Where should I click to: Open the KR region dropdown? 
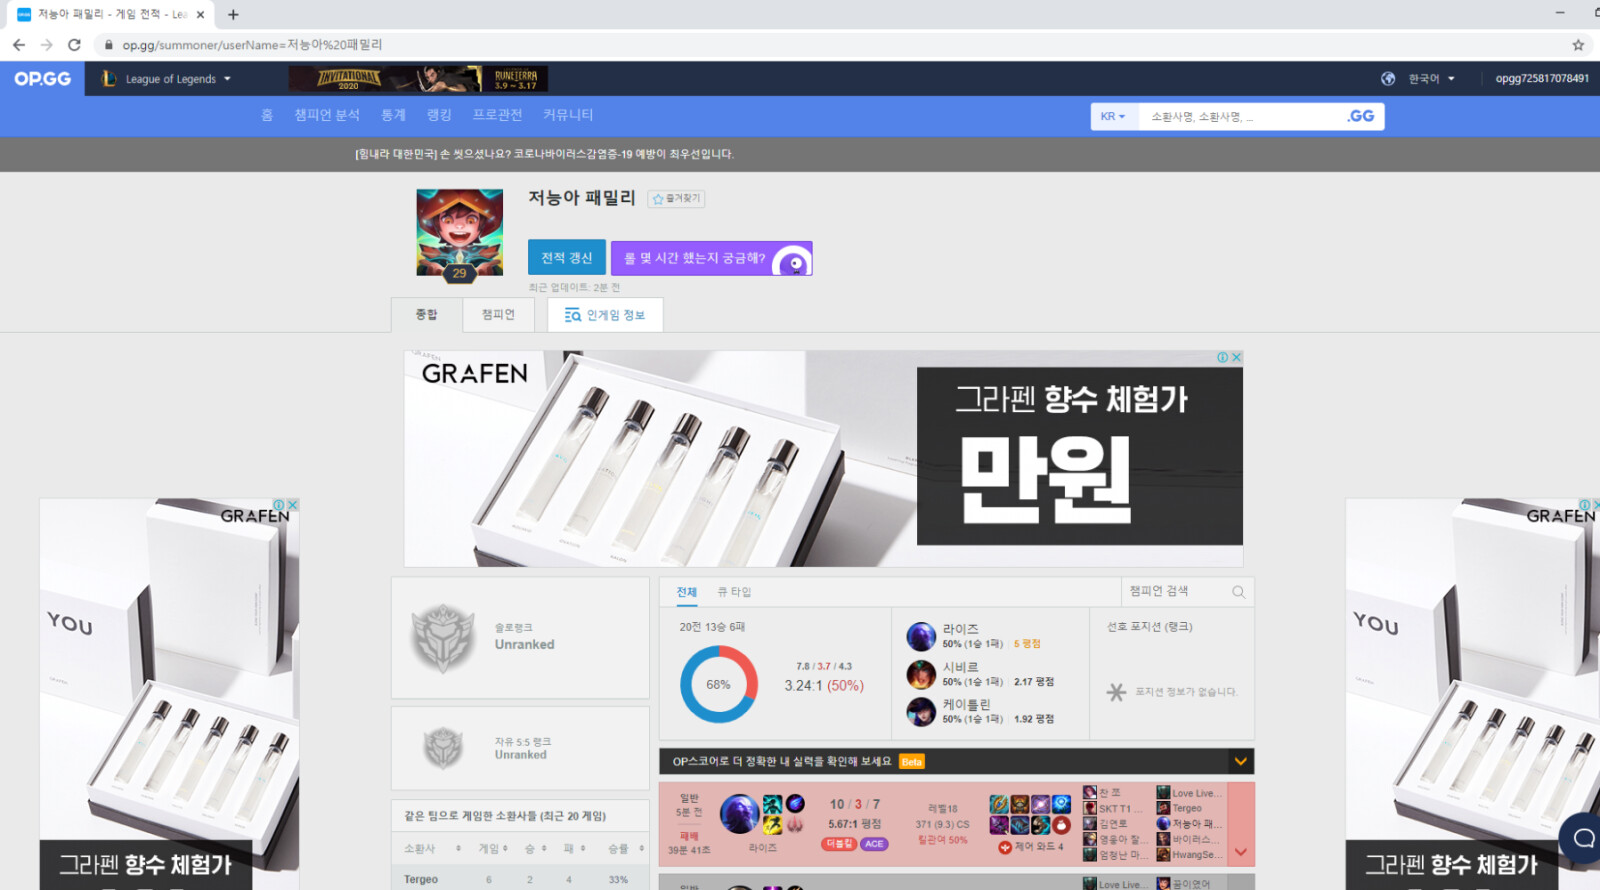point(1112,116)
